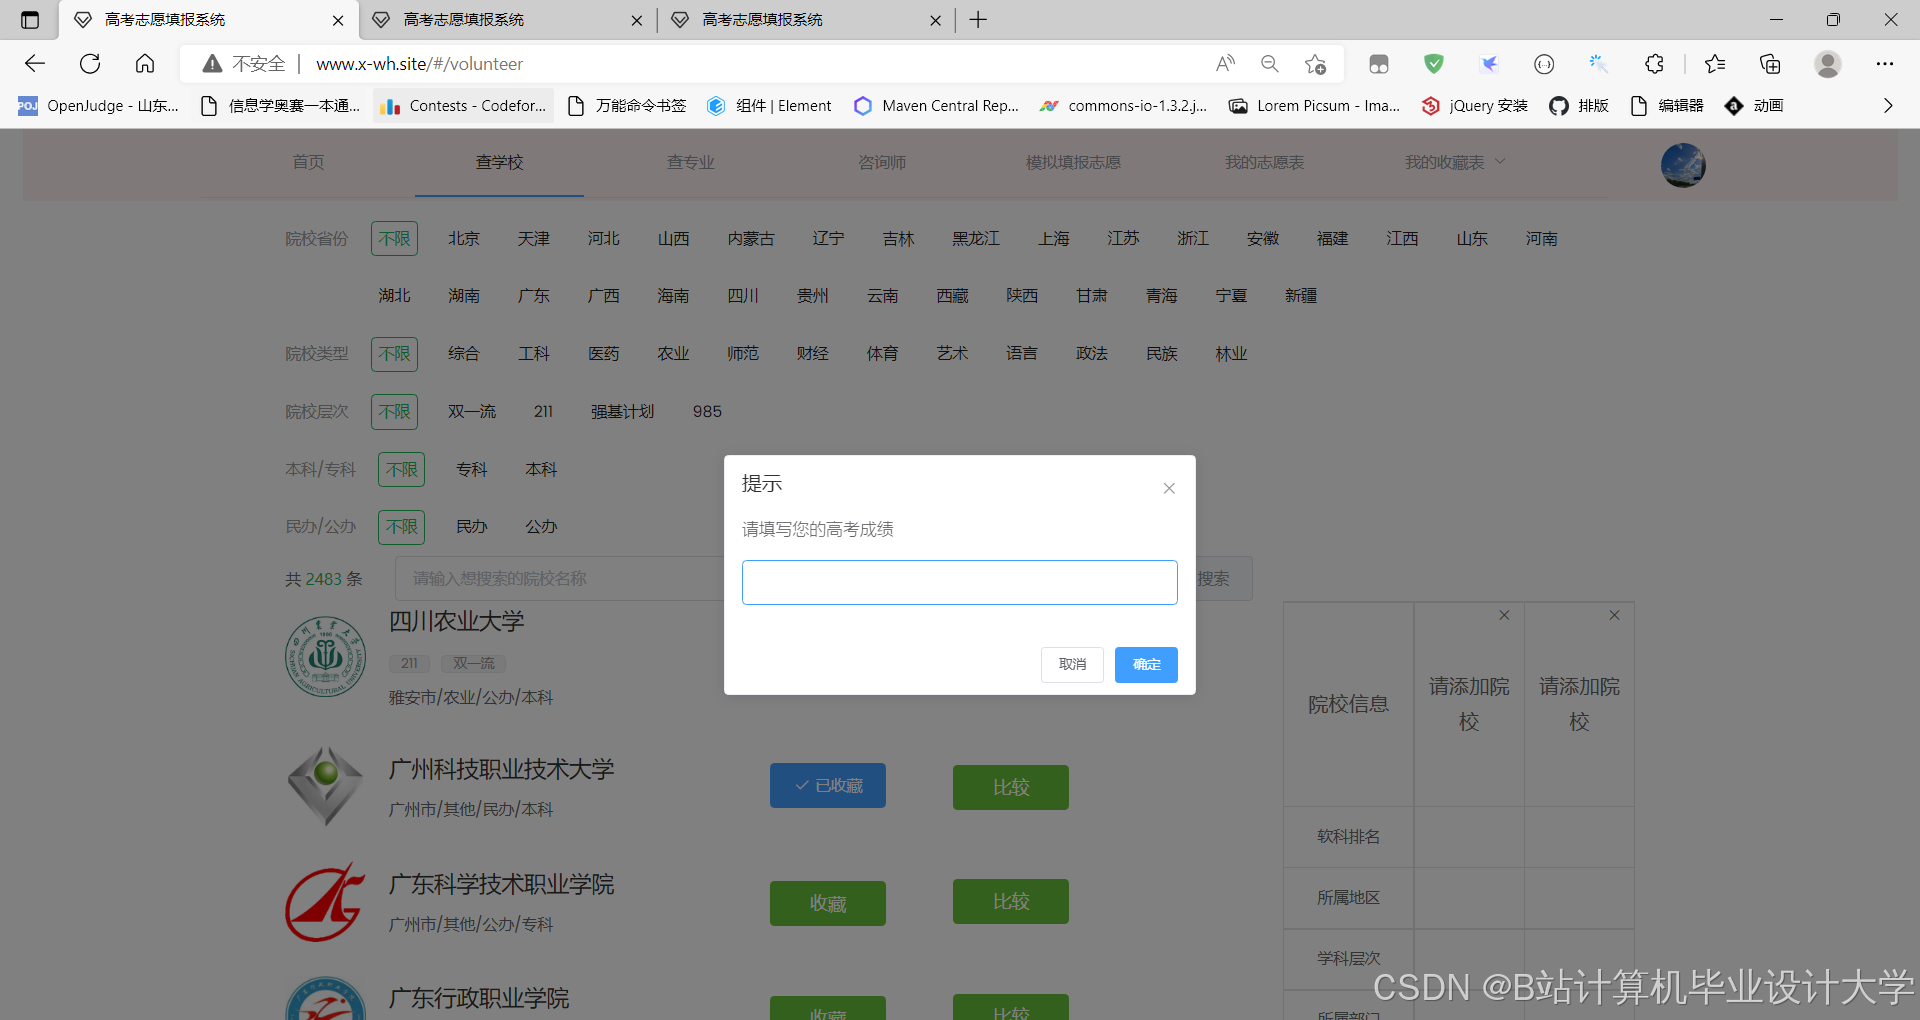
Task: Click the 高考成绩 input field in dialog
Action: tap(959, 582)
